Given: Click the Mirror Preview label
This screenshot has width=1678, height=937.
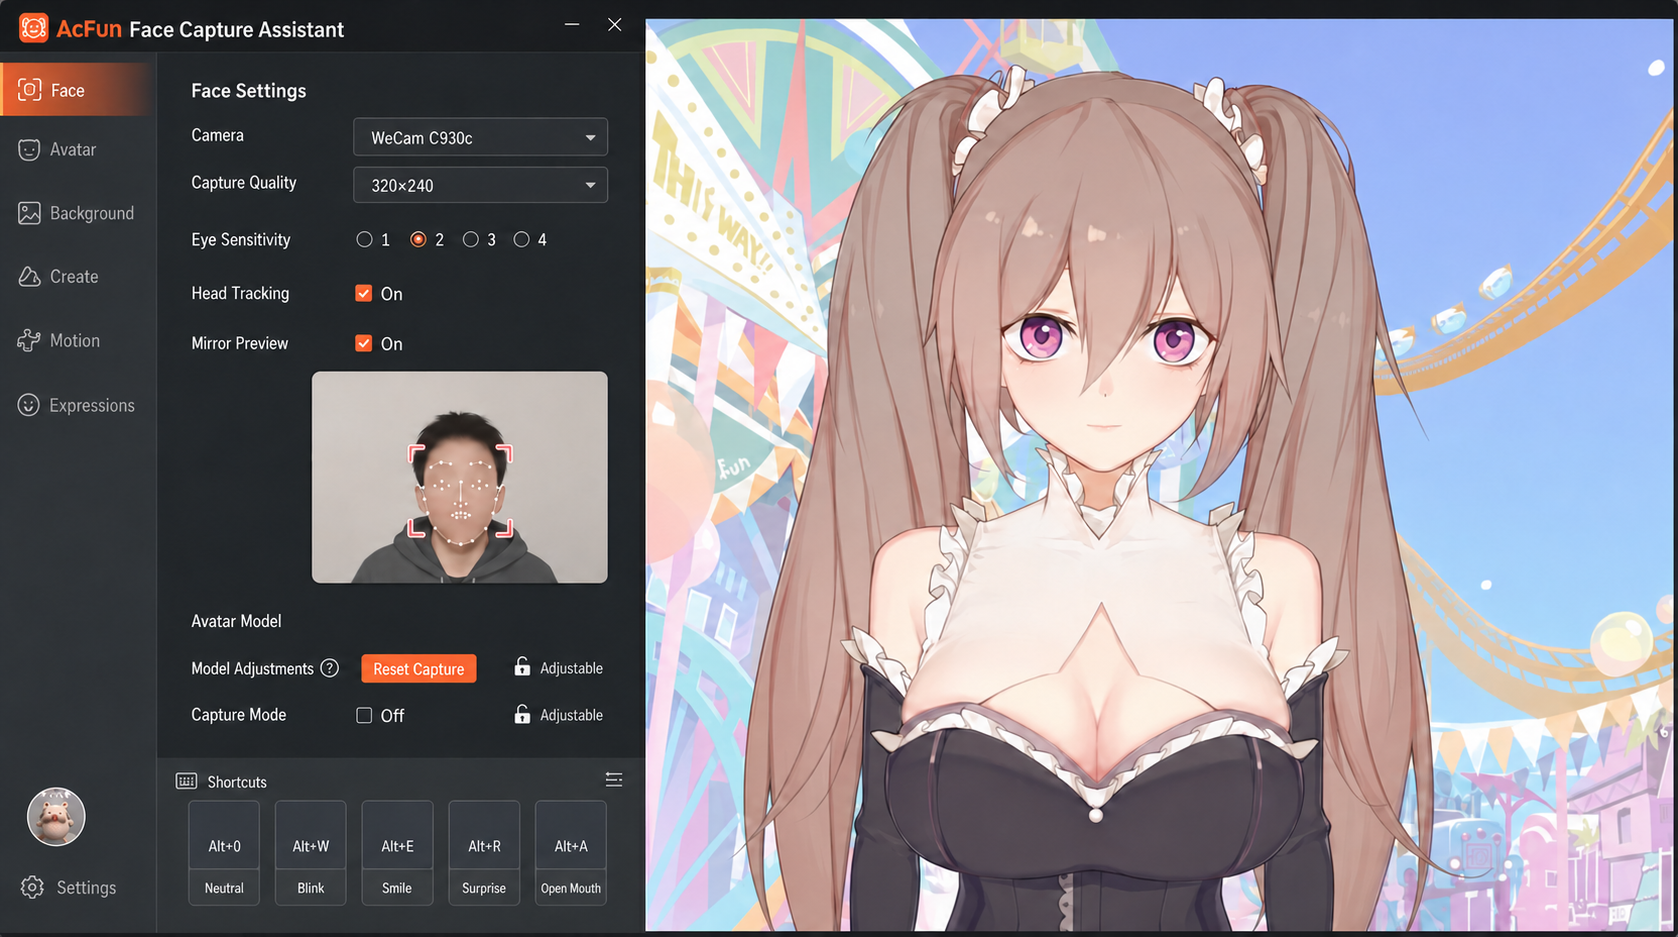Looking at the screenshot, I should 240,343.
